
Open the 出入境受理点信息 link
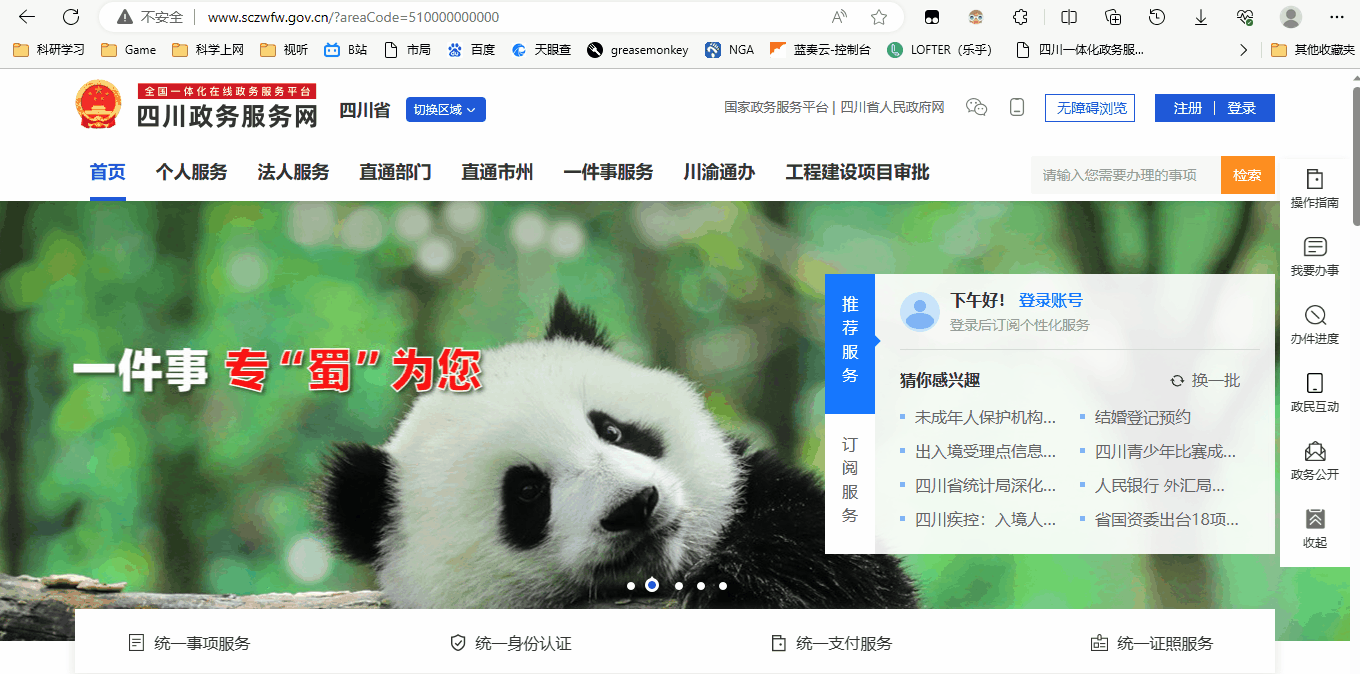point(985,451)
